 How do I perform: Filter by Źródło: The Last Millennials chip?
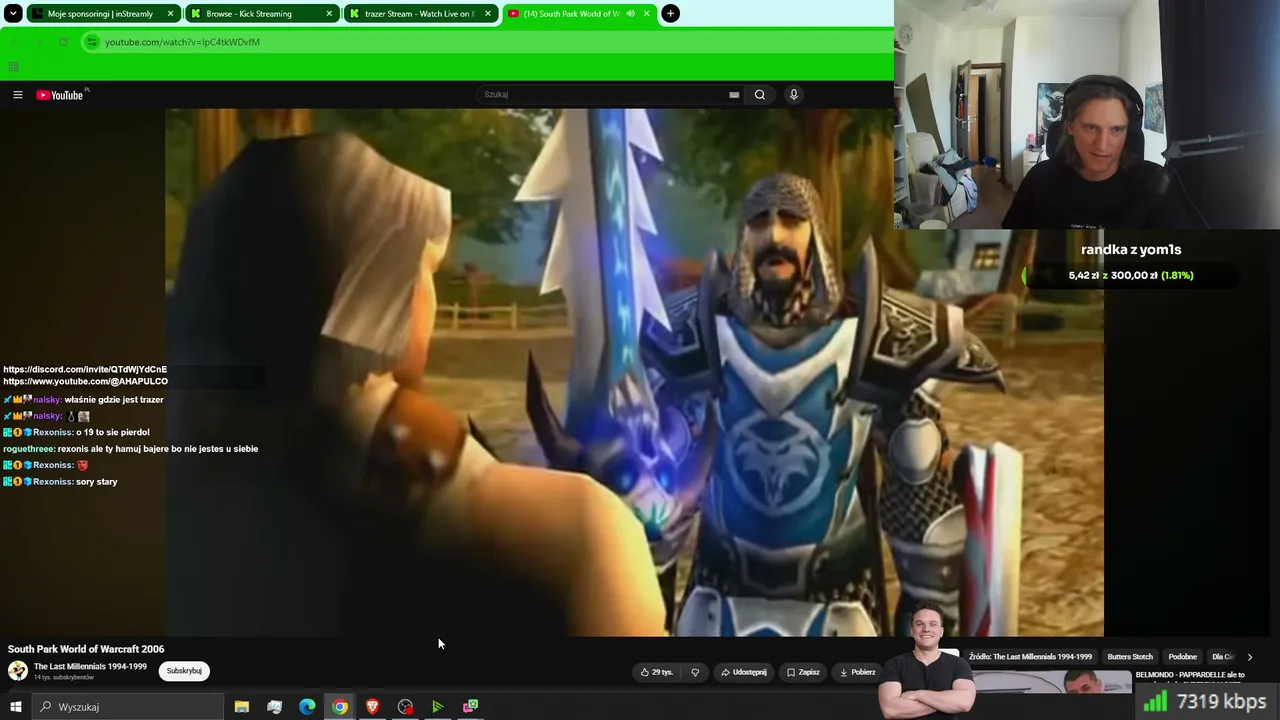(1030, 657)
